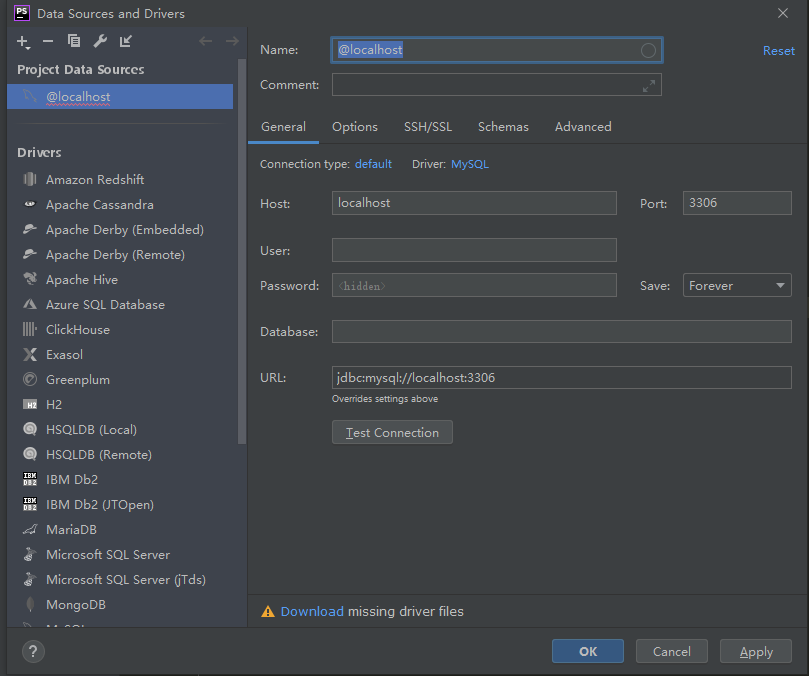The height and width of the screenshot is (676, 809).
Task: Expand the Comment field editor
Action: [x=649, y=86]
